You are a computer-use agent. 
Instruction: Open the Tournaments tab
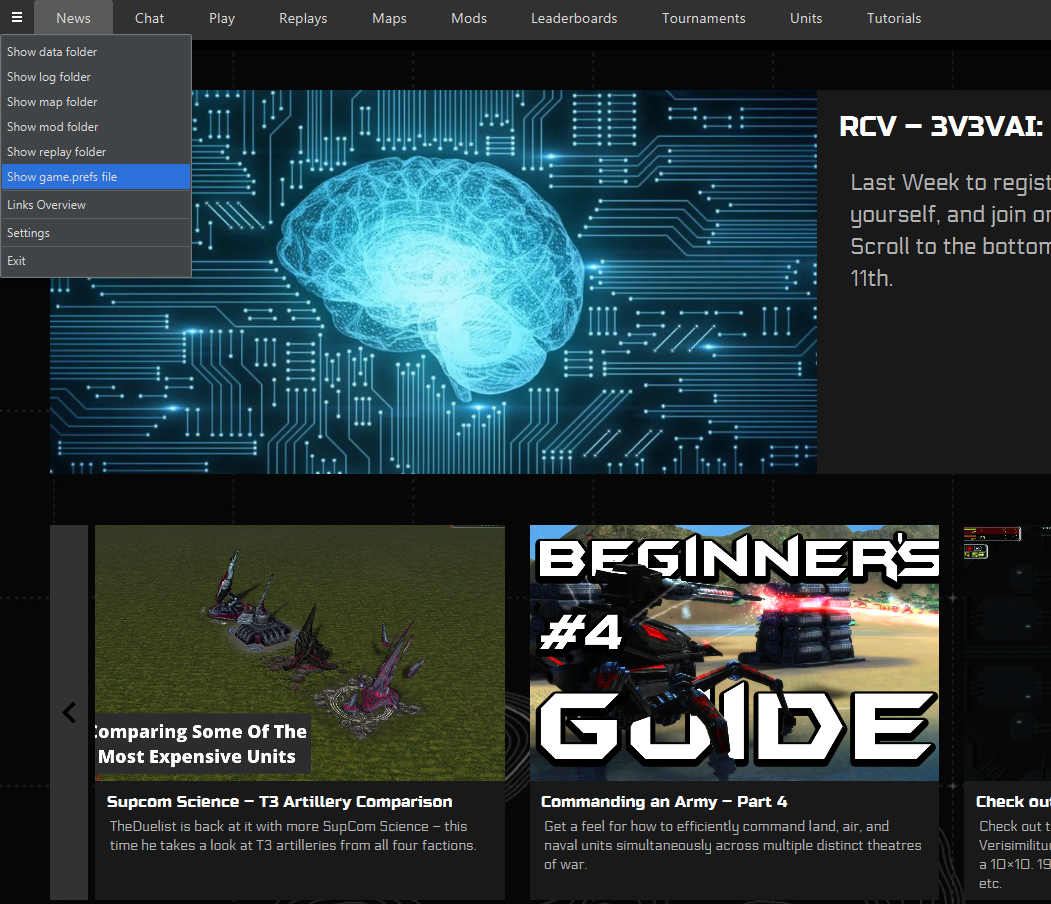pyautogui.click(x=704, y=18)
